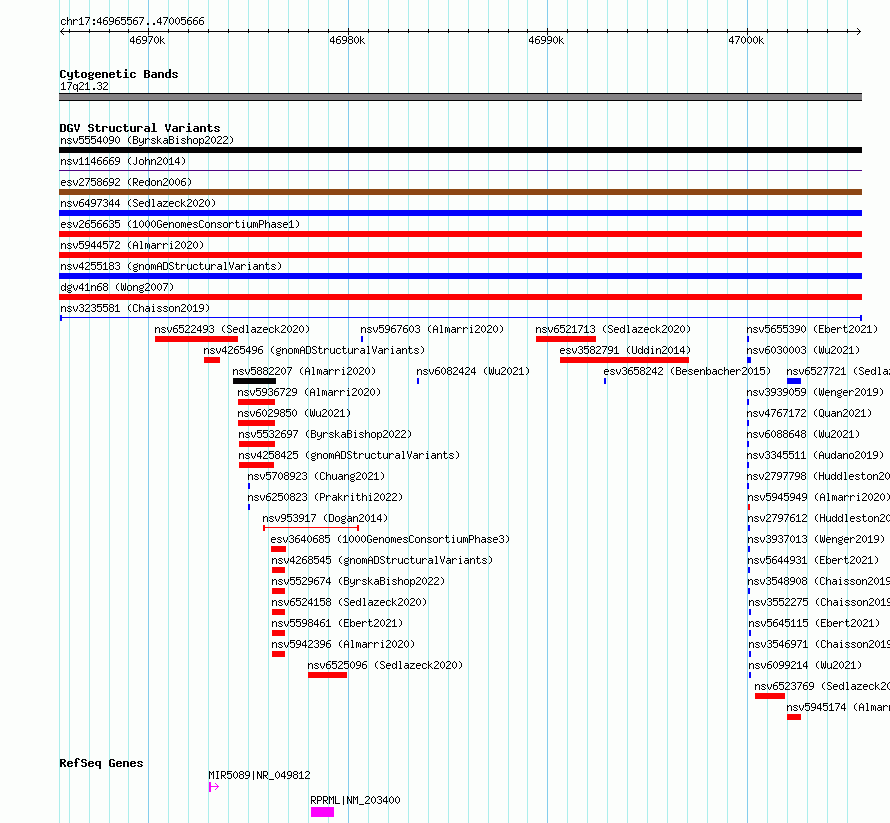Image resolution: width=890 pixels, height=823 pixels.
Task: Select the magenta RPRML gene block
Action: (x=322, y=812)
